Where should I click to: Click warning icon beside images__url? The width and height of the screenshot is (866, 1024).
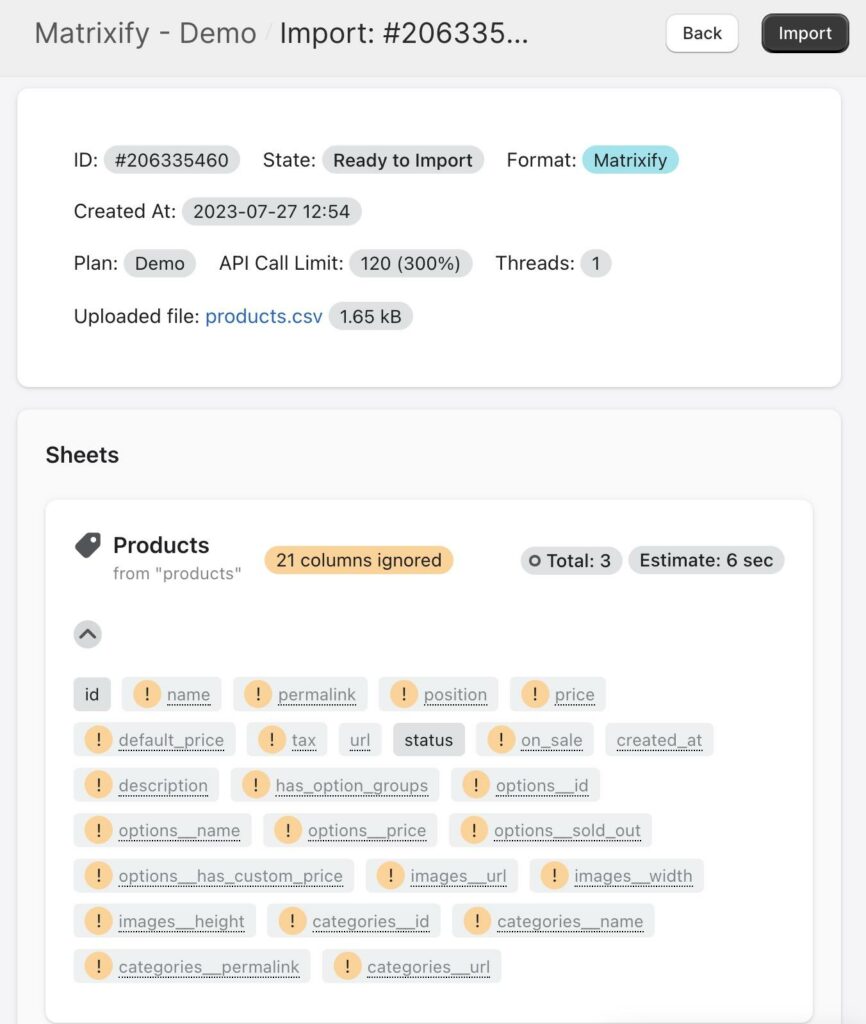coord(390,876)
